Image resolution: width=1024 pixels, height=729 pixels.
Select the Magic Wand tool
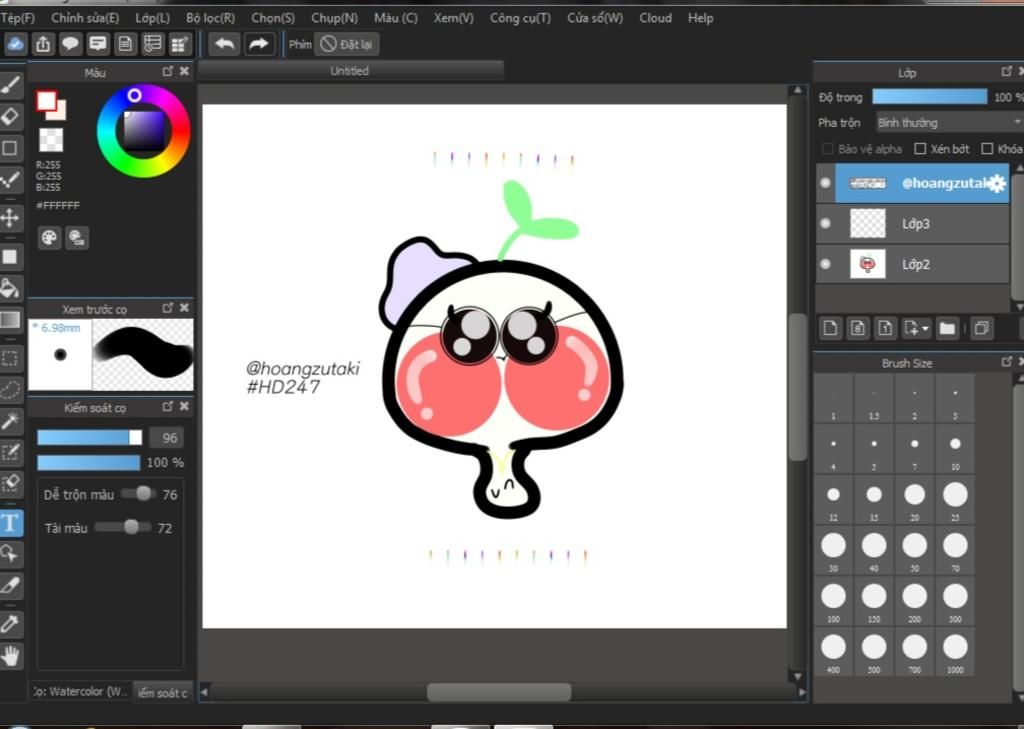click(11, 421)
